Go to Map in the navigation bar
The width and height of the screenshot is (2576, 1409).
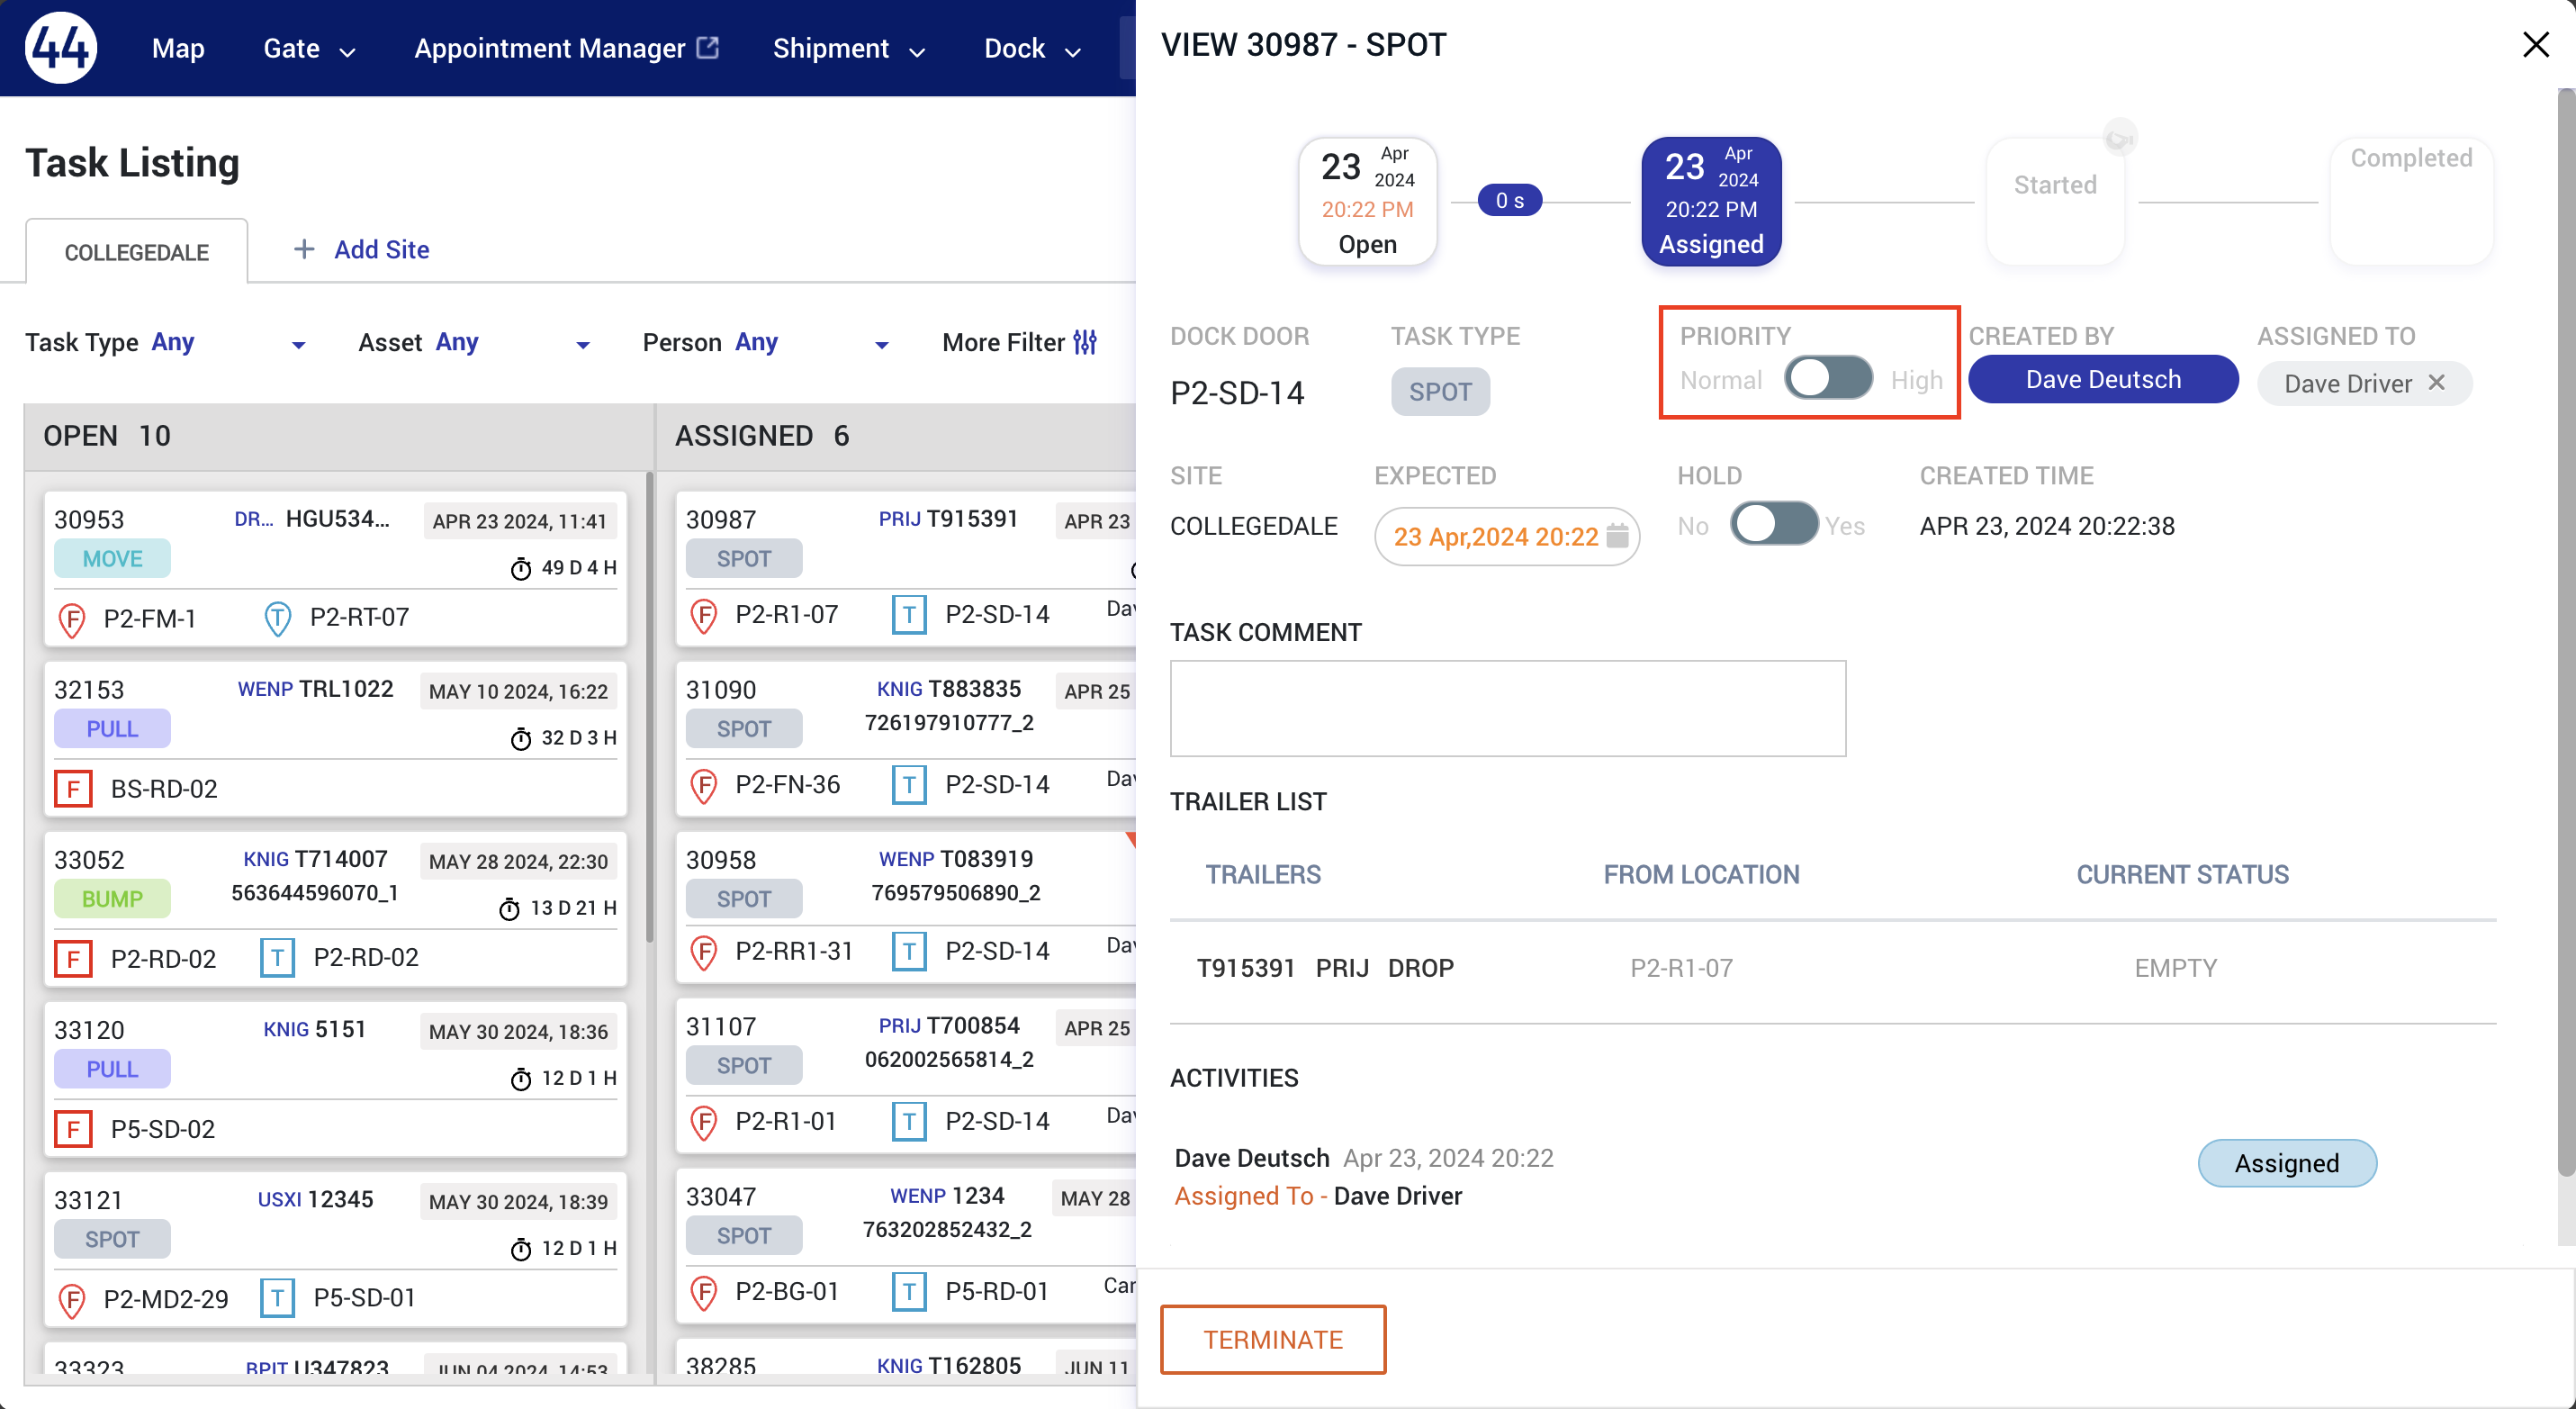pos(178,48)
